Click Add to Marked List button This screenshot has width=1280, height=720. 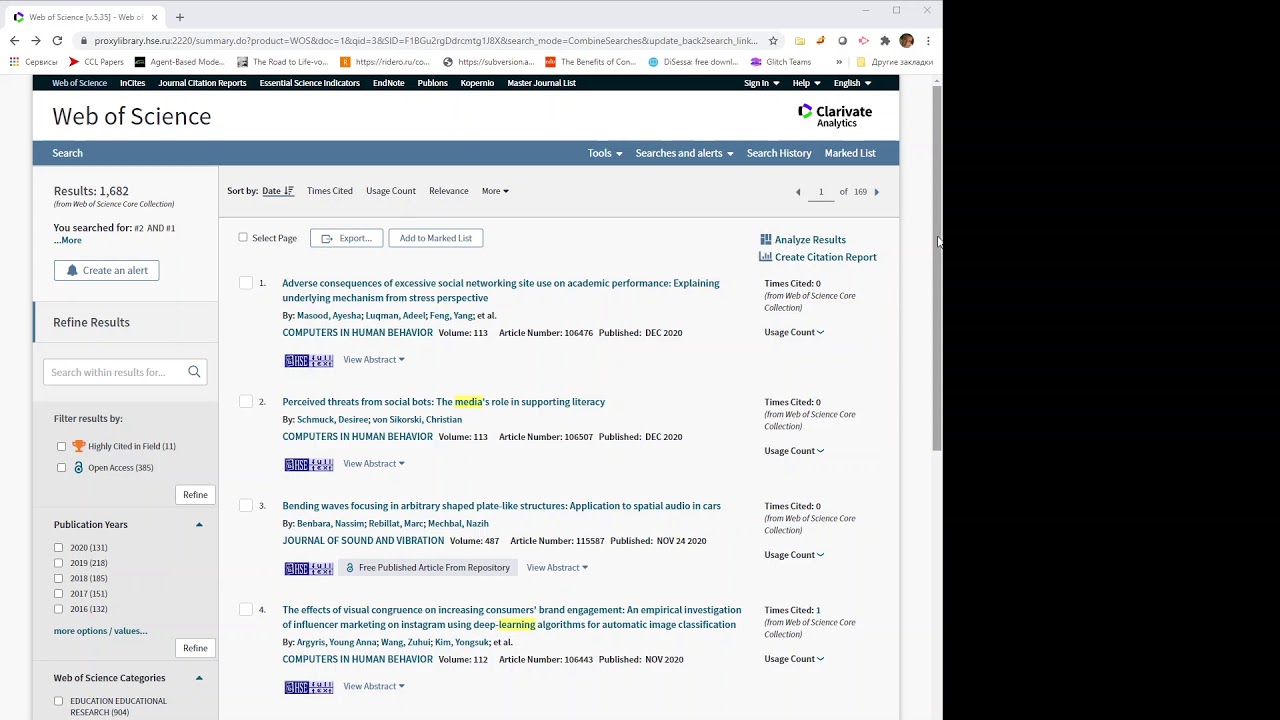point(436,238)
